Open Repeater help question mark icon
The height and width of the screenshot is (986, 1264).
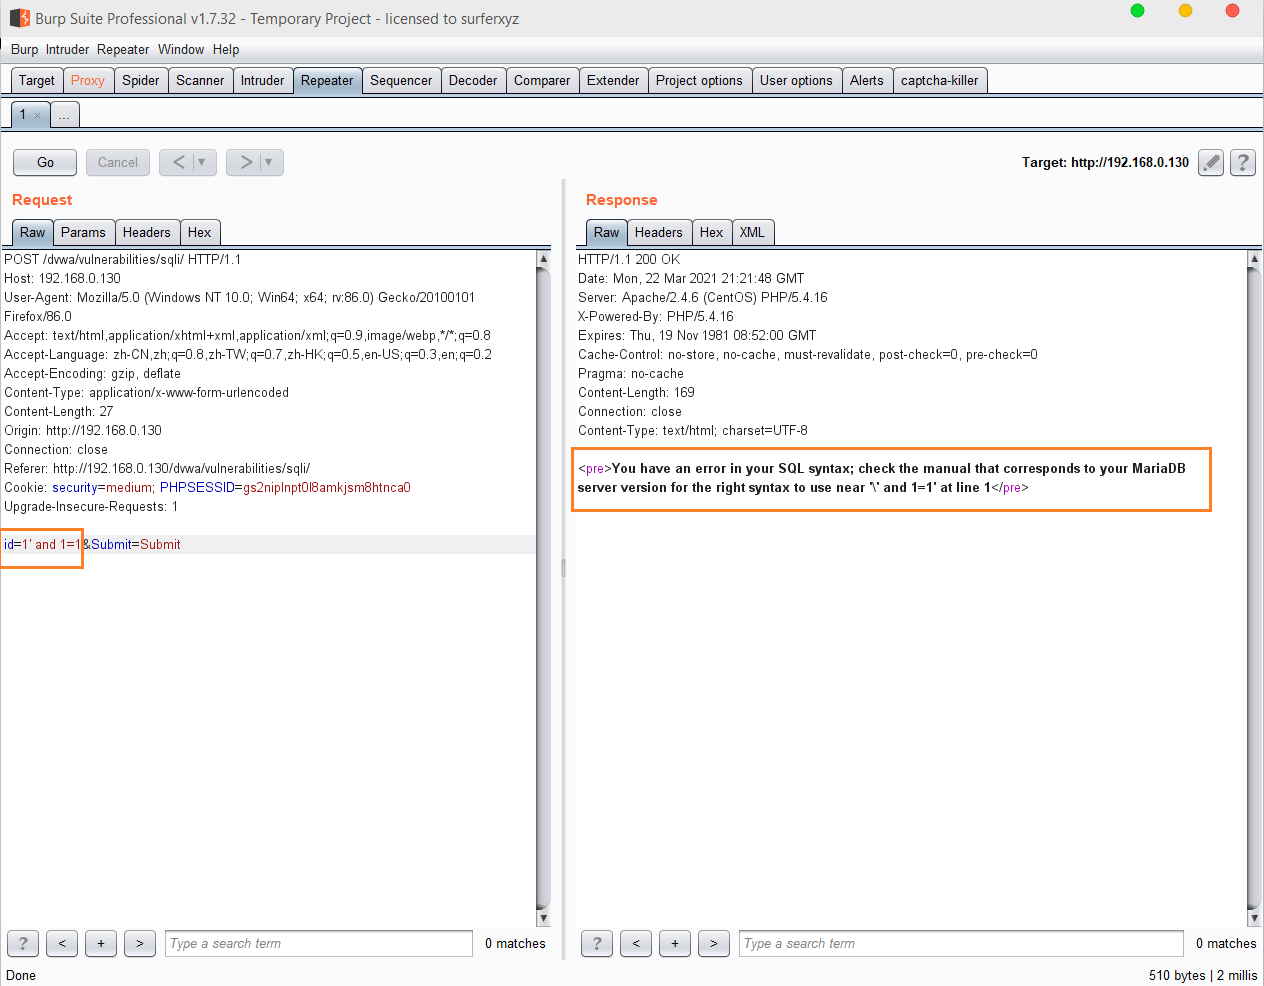click(x=1243, y=162)
